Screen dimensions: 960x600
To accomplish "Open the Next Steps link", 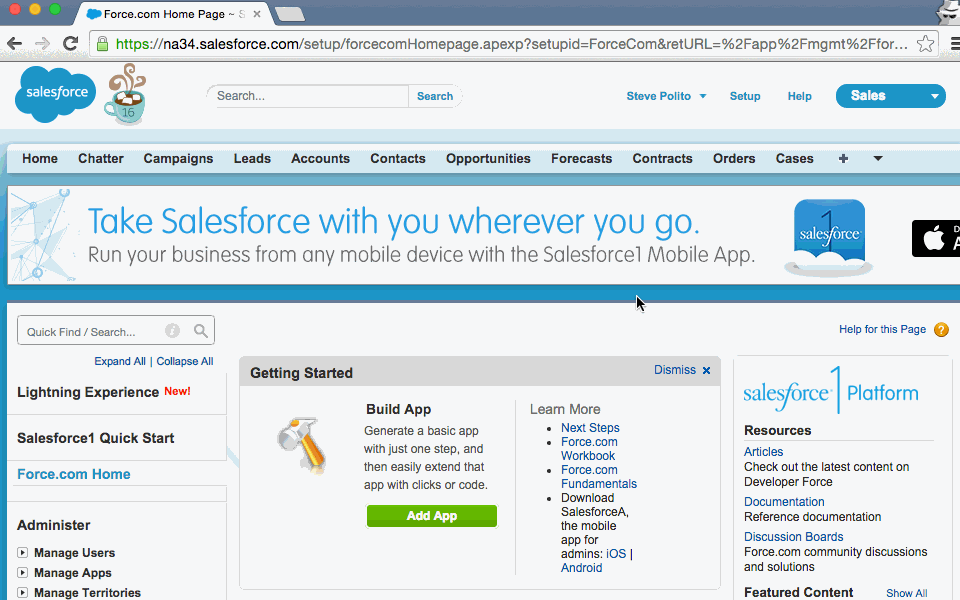I will 590,427.
